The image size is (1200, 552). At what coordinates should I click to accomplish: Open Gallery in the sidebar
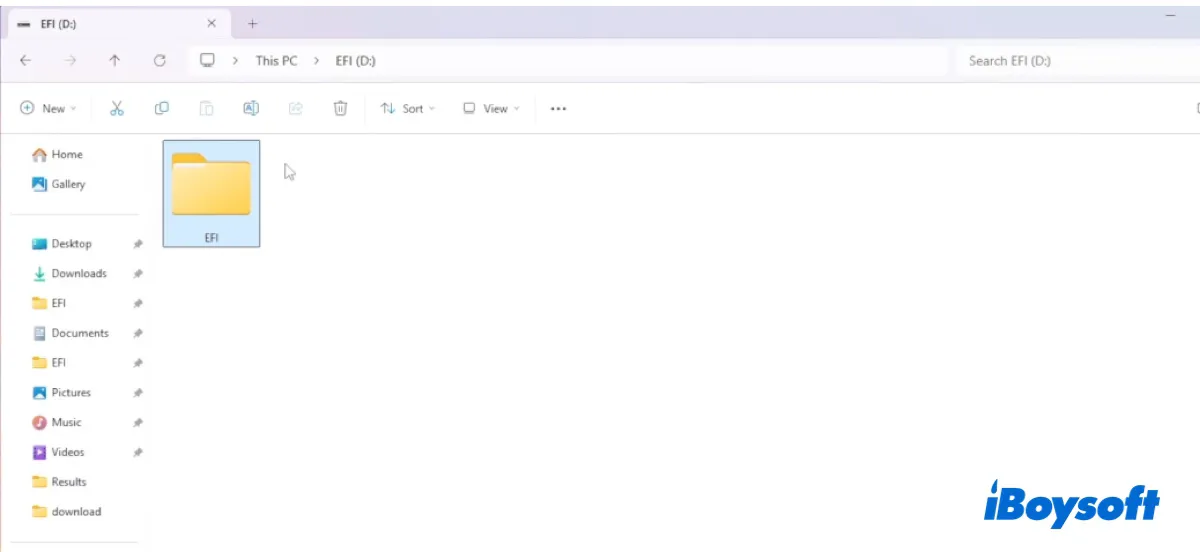pyautogui.click(x=58, y=184)
